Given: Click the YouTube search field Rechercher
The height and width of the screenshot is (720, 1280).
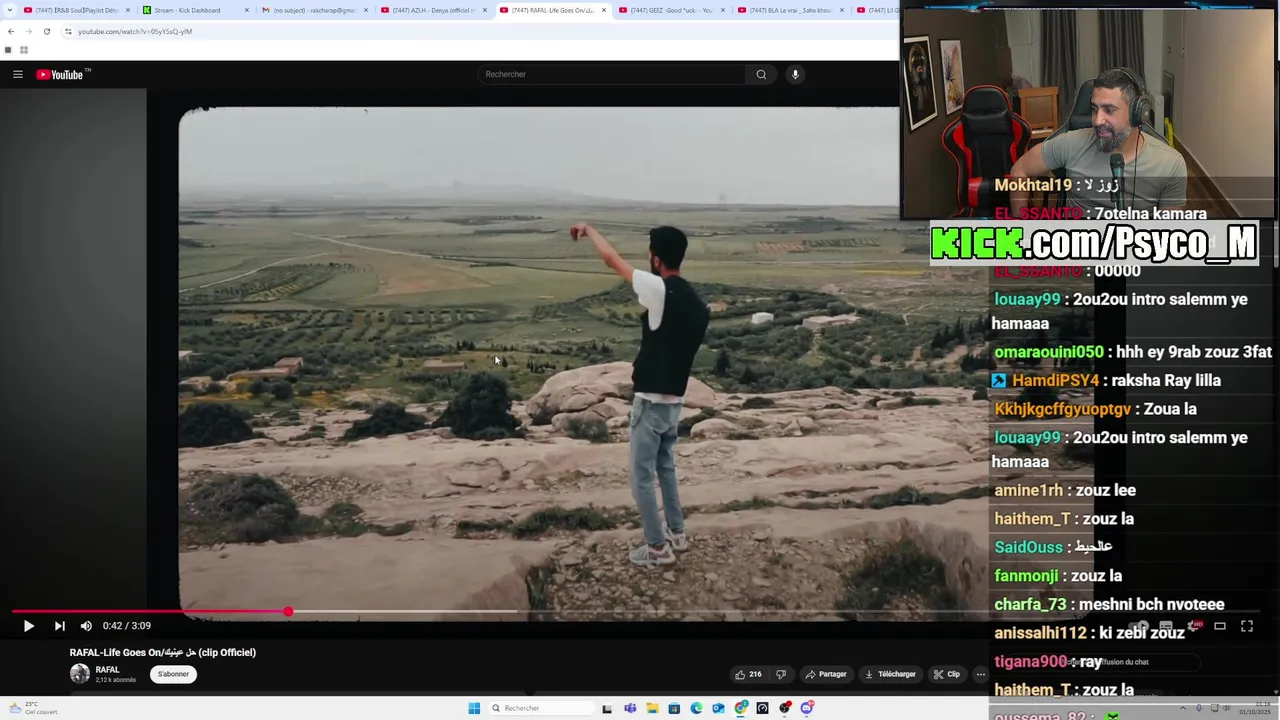Looking at the screenshot, I should tap(612, 74).
